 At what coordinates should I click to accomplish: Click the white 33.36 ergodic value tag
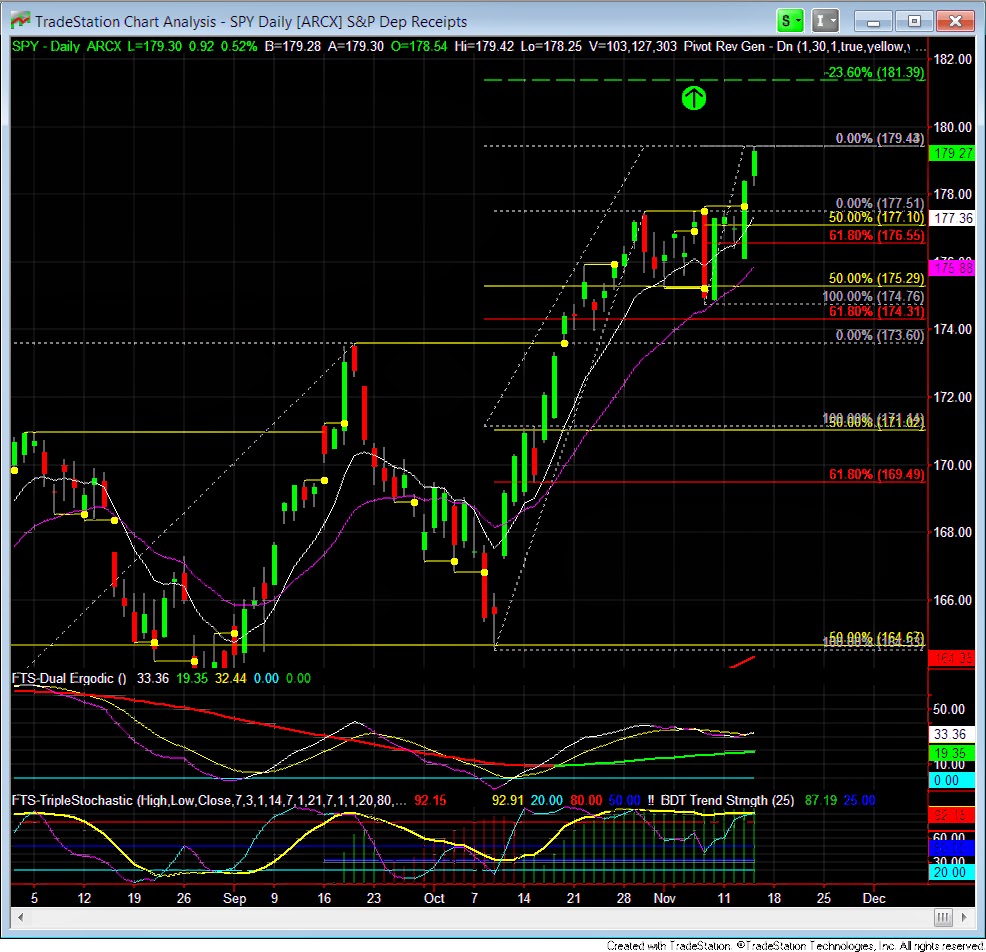[x=951, y=734]
